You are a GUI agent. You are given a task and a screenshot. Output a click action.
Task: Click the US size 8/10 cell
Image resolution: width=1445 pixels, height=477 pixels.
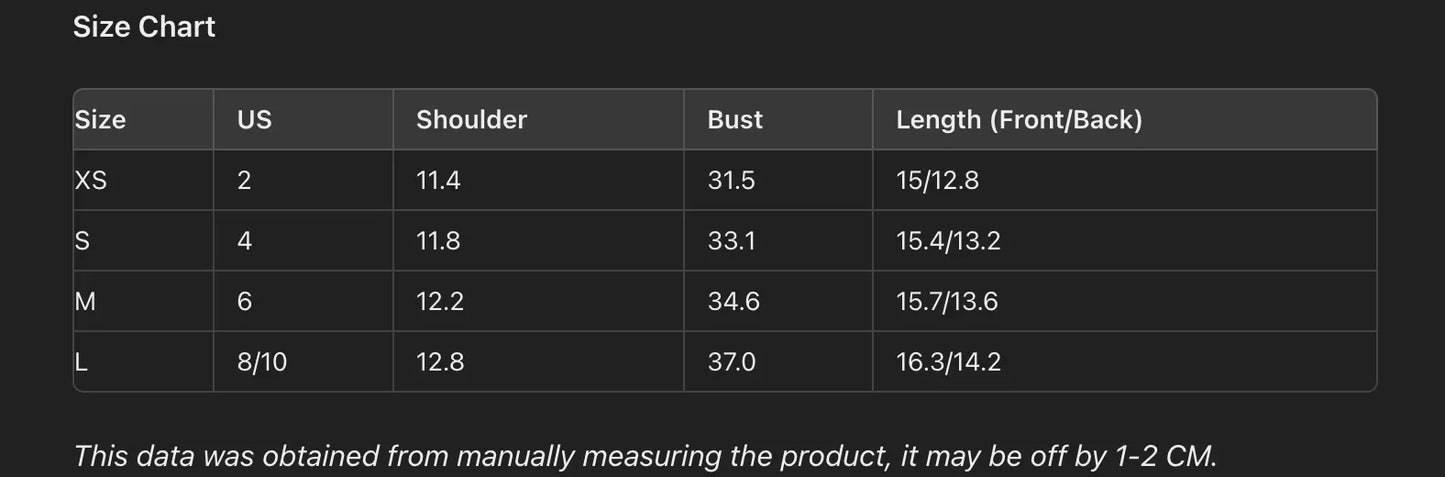pyautogui.click(x=262, y=362)
